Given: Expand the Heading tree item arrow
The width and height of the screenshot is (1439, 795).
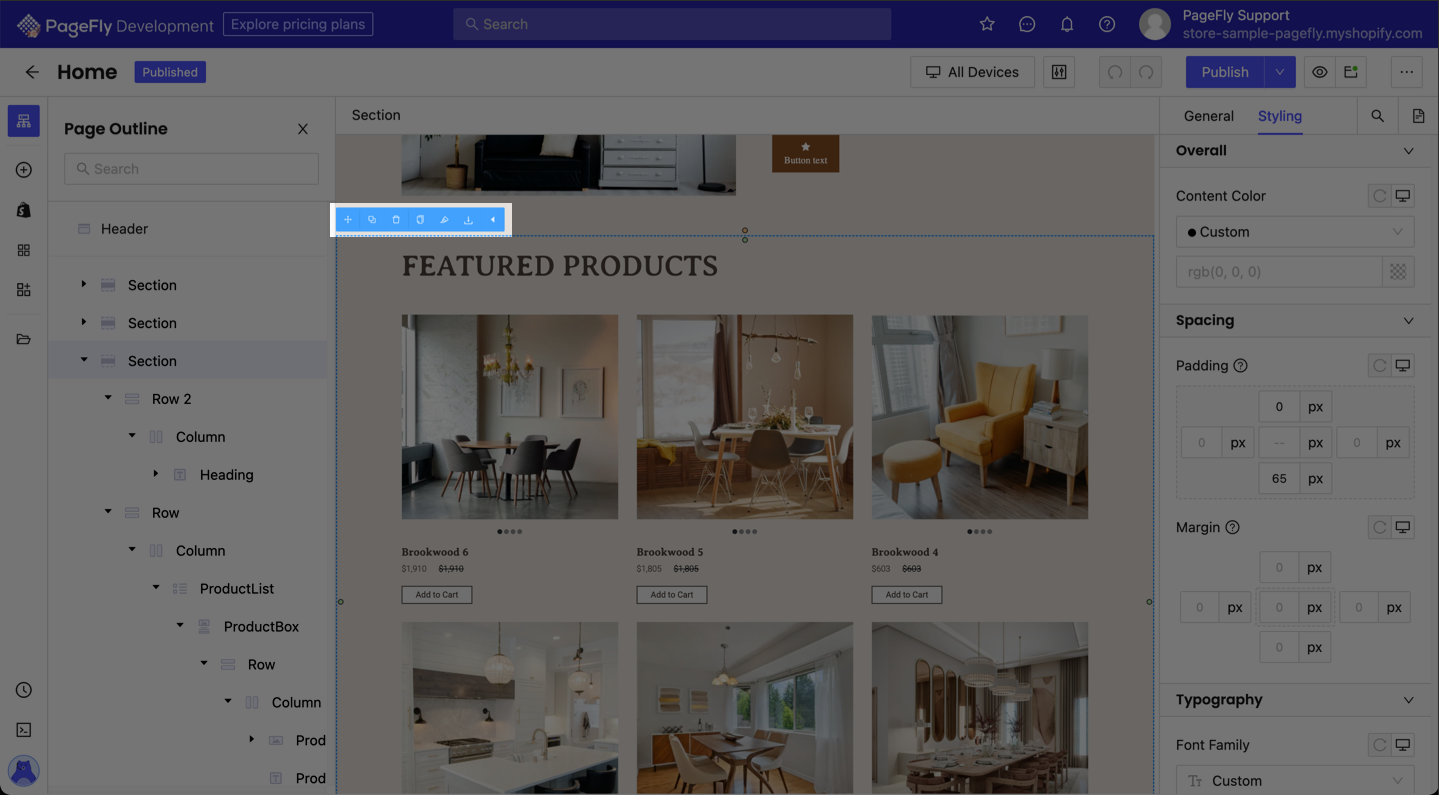Looking at the screenshot, I should tap(156, 474).
